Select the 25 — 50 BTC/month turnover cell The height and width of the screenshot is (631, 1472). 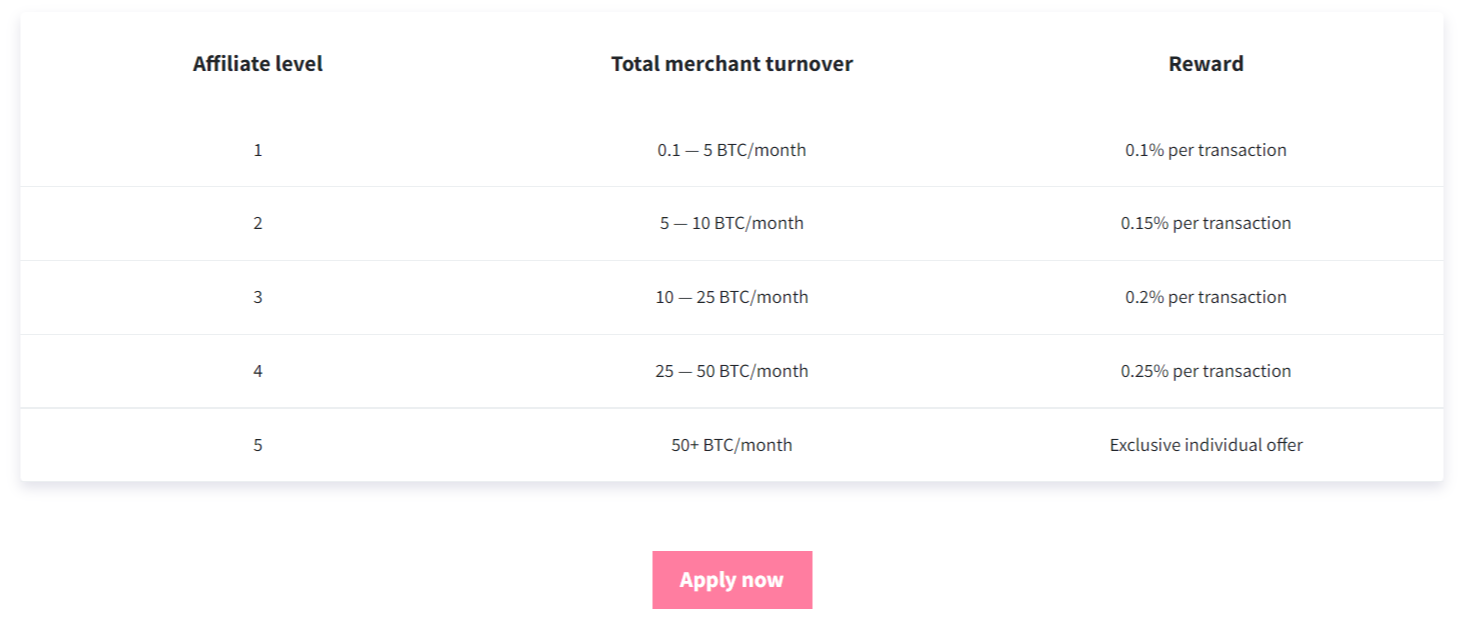coord(732,371)
